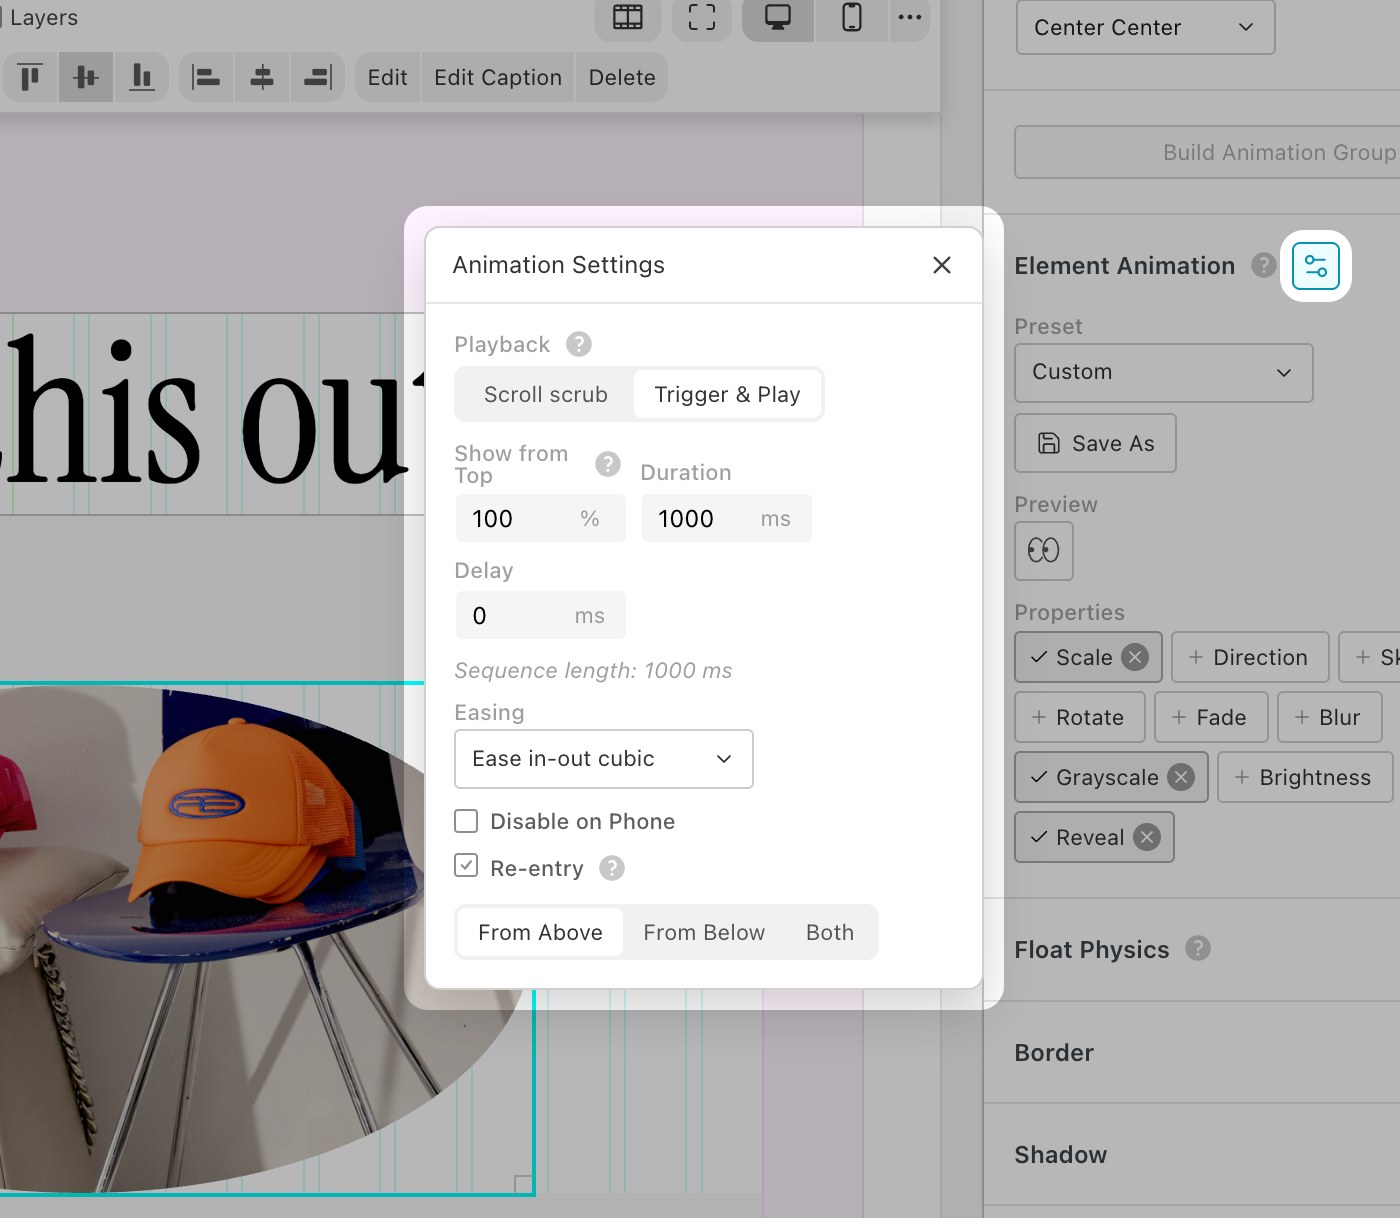1400x1218 pixels.
Task: Expand the Float Physics section
Action: [1092, 950]
